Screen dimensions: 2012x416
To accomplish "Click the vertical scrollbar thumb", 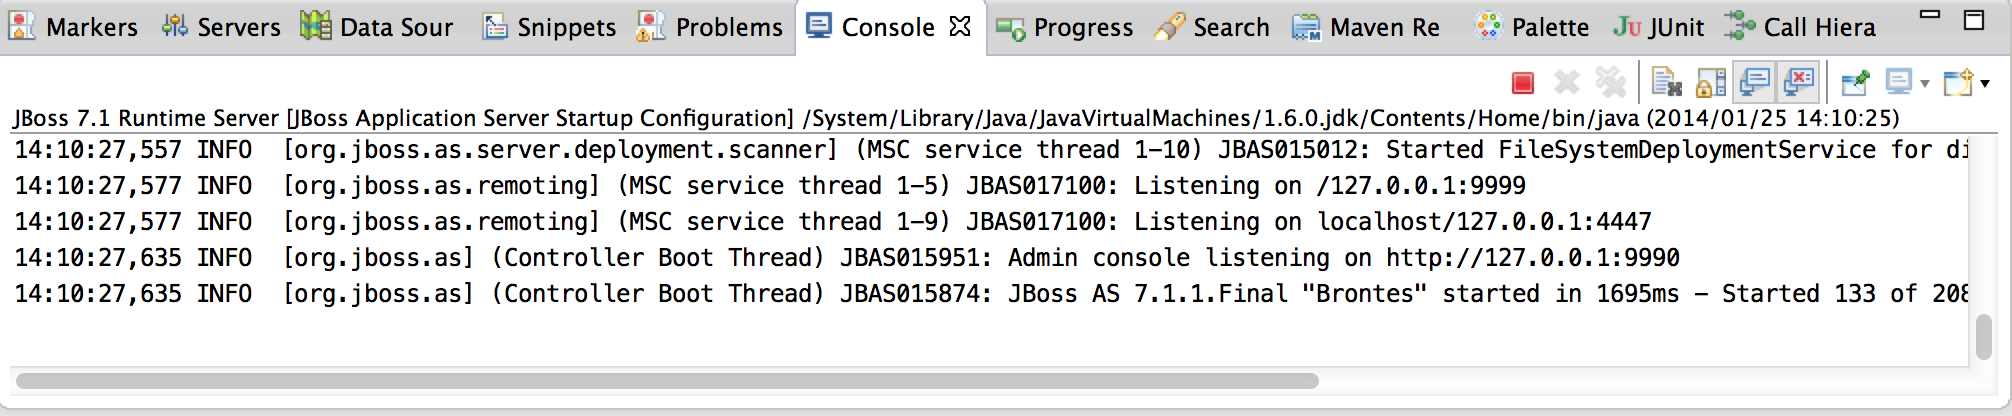I will point(1985,336).
